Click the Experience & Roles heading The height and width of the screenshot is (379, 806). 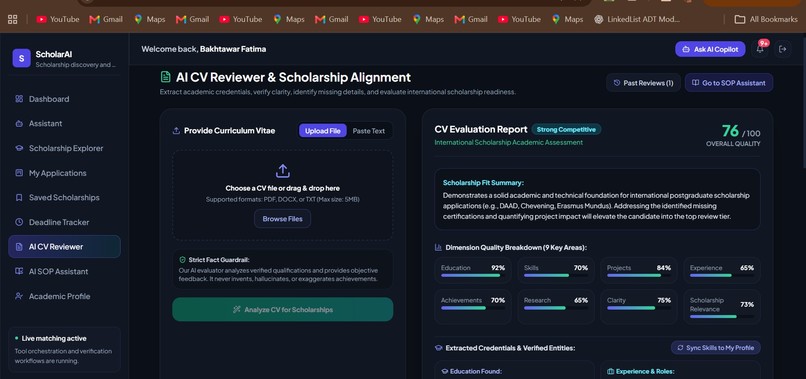coord(645,371)
